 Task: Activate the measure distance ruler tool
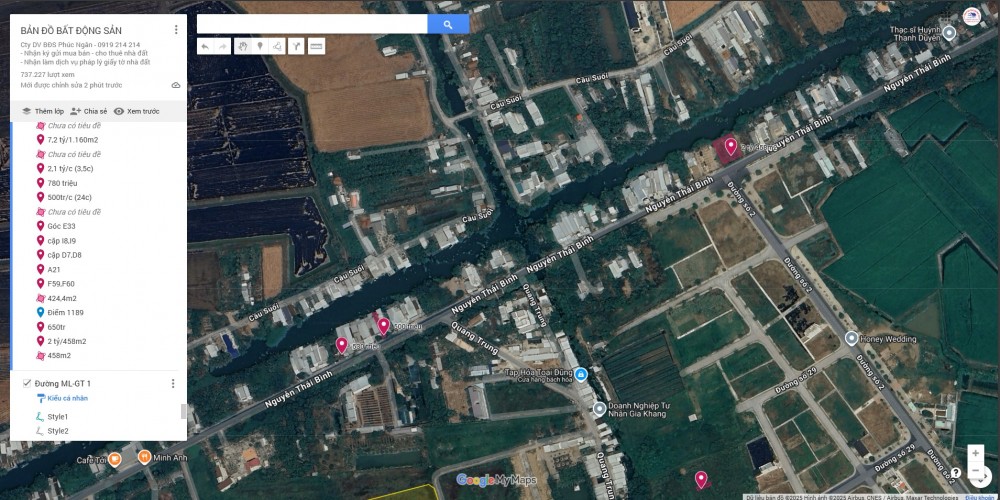[316, 46]
